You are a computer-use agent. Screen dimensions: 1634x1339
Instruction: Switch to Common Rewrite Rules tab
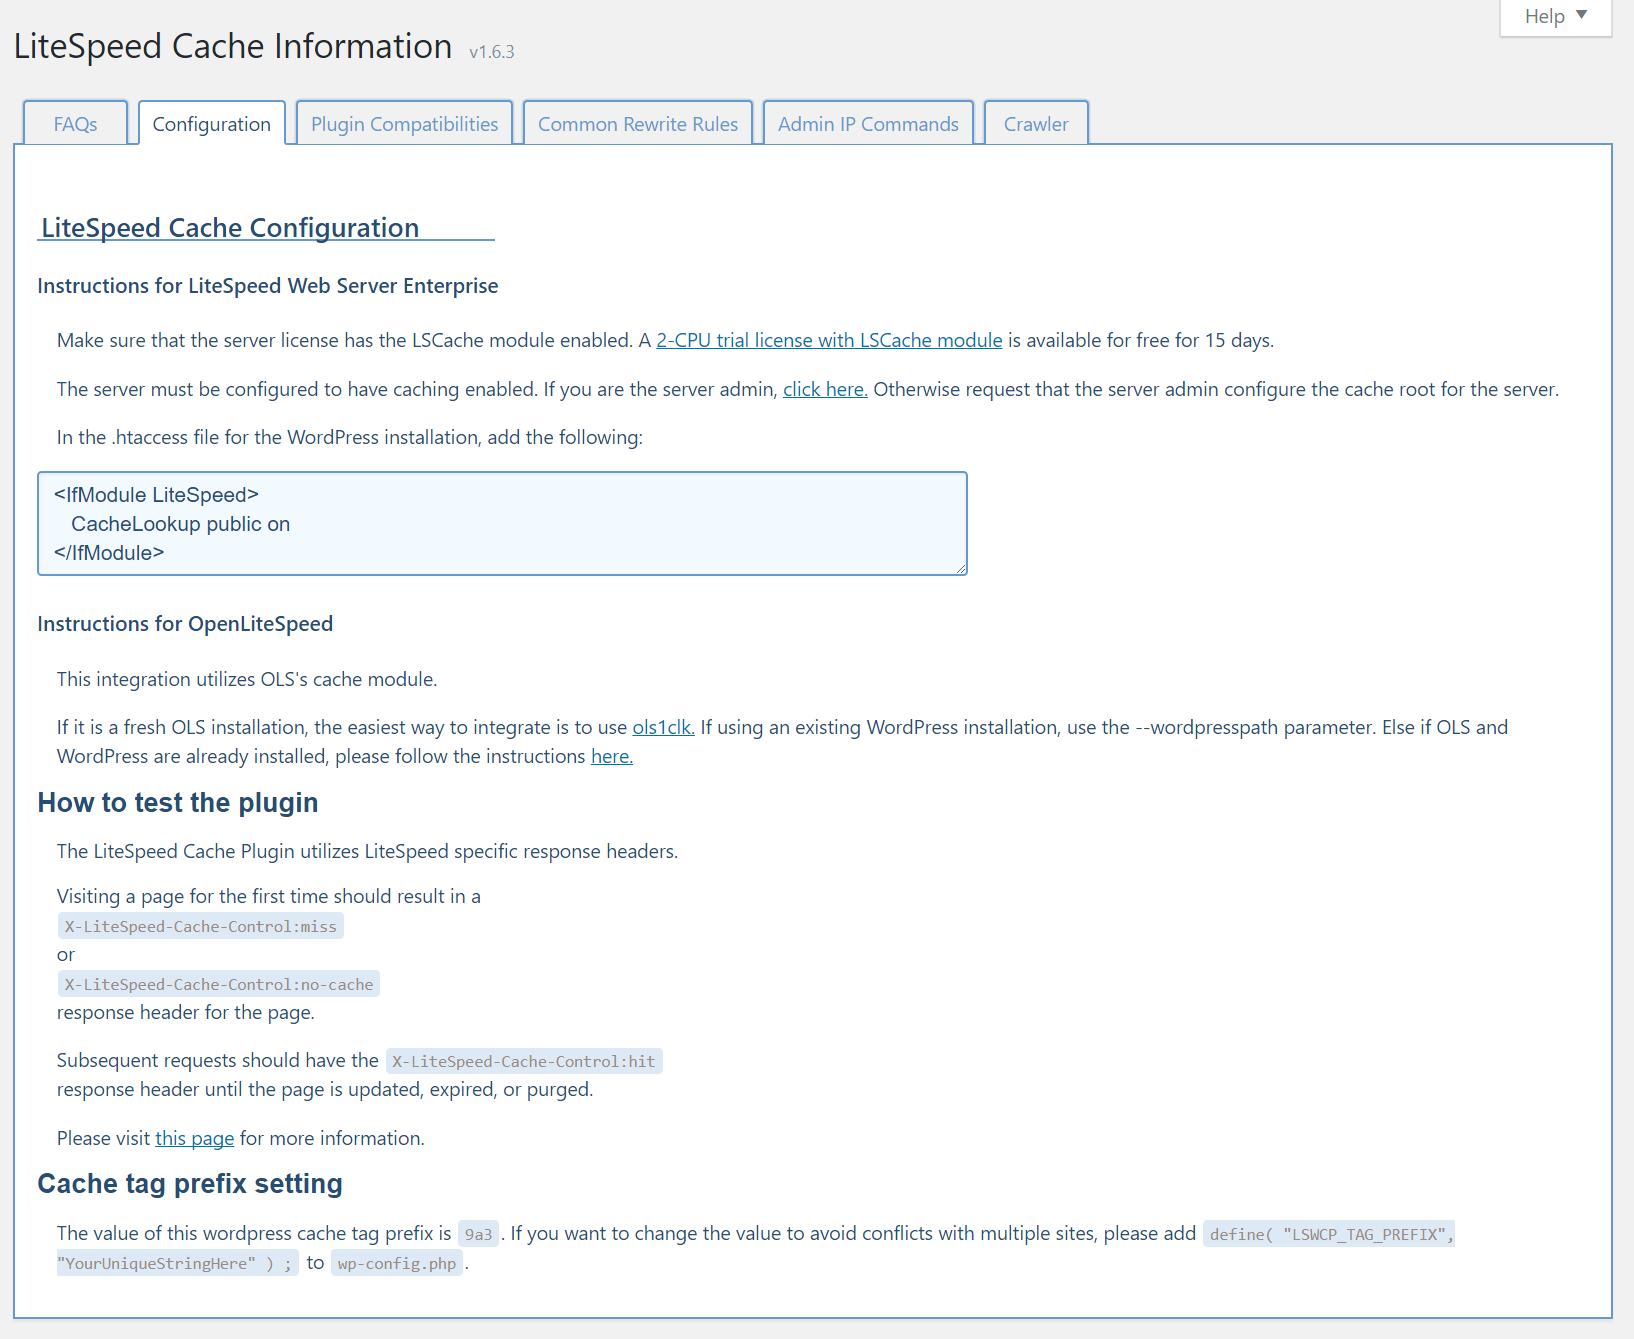638,123
